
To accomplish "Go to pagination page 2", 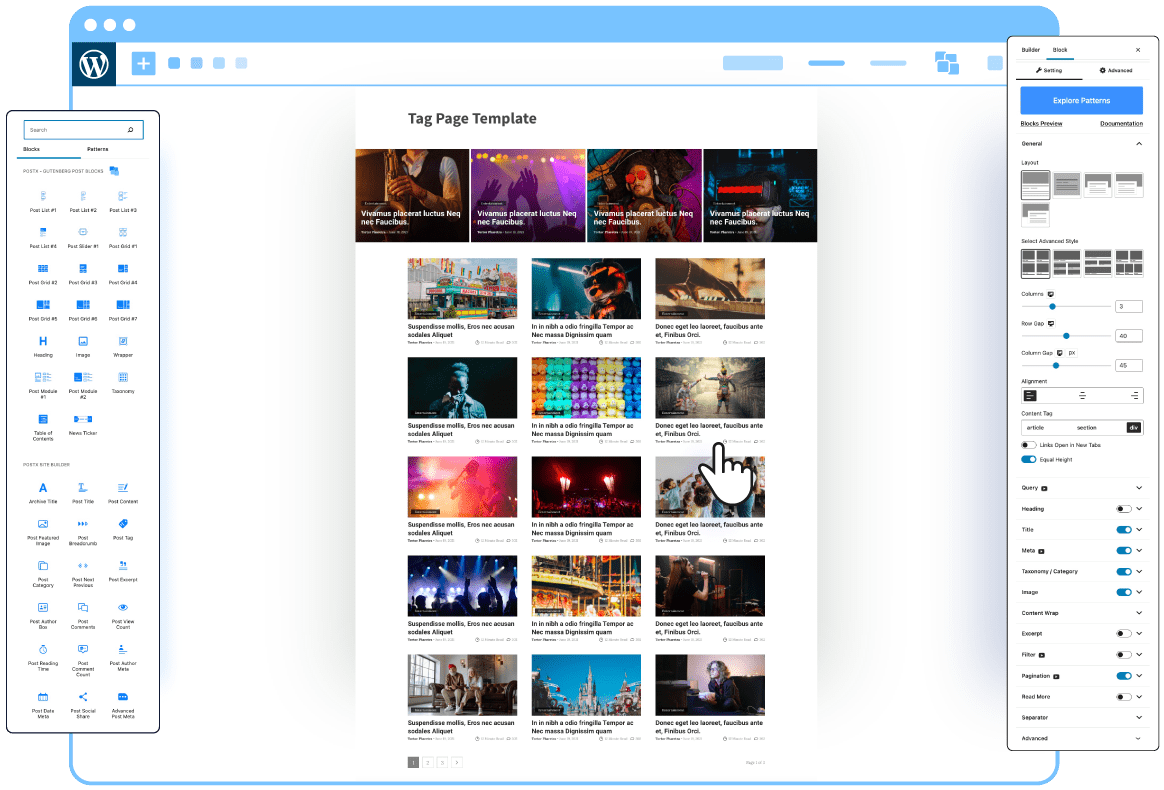I will click(x=428, y=762).
